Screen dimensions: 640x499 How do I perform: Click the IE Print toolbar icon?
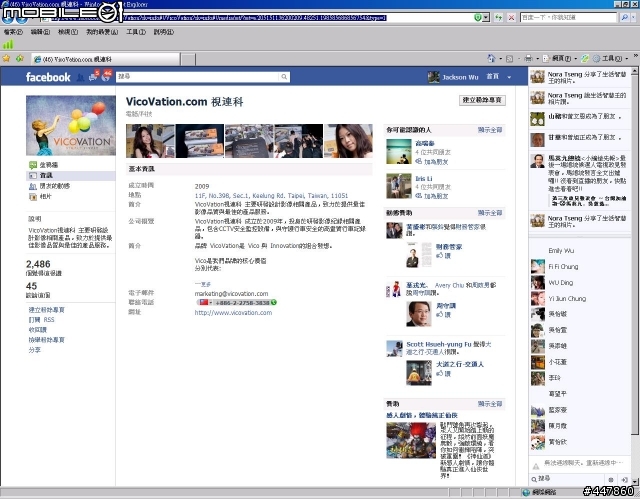tap(529, 59)
